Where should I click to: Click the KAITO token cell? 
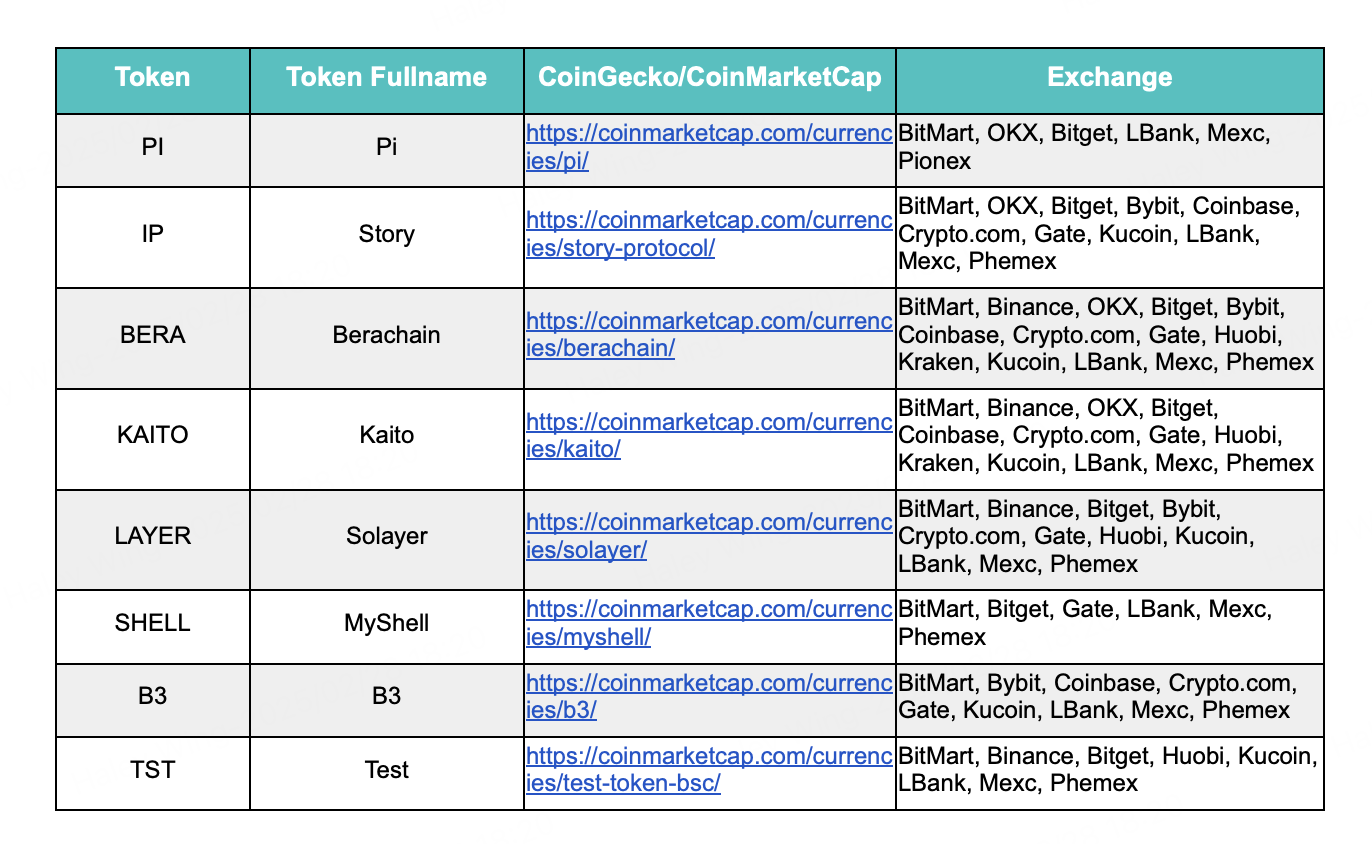click(153, 436)
